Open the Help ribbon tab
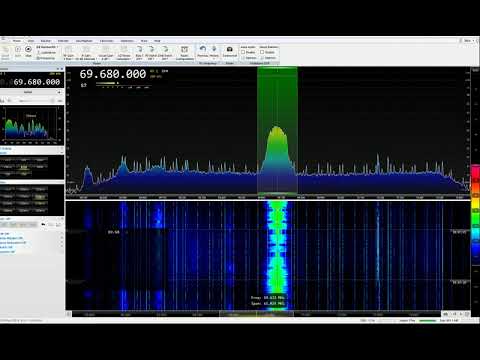Viewport: 480px width, 360px height. point(157,41)
